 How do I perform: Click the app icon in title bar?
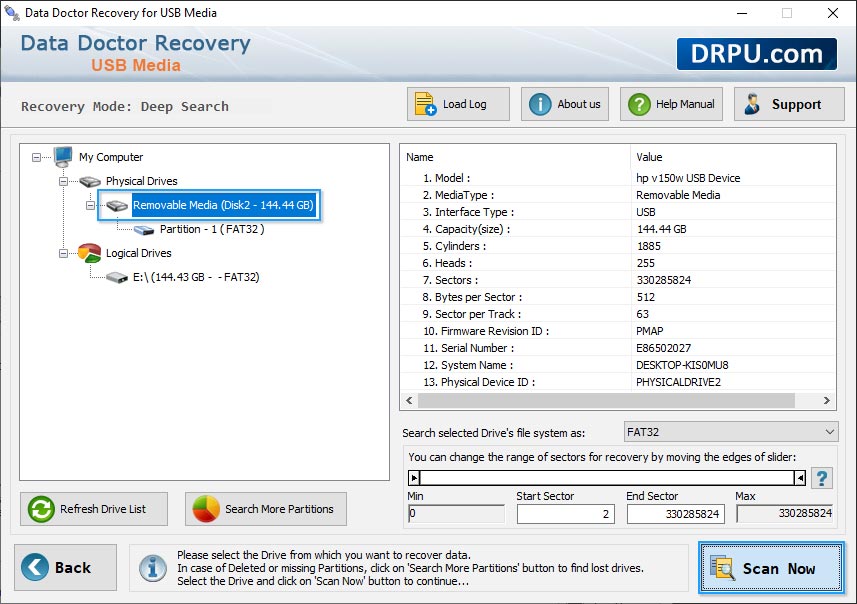11,12
